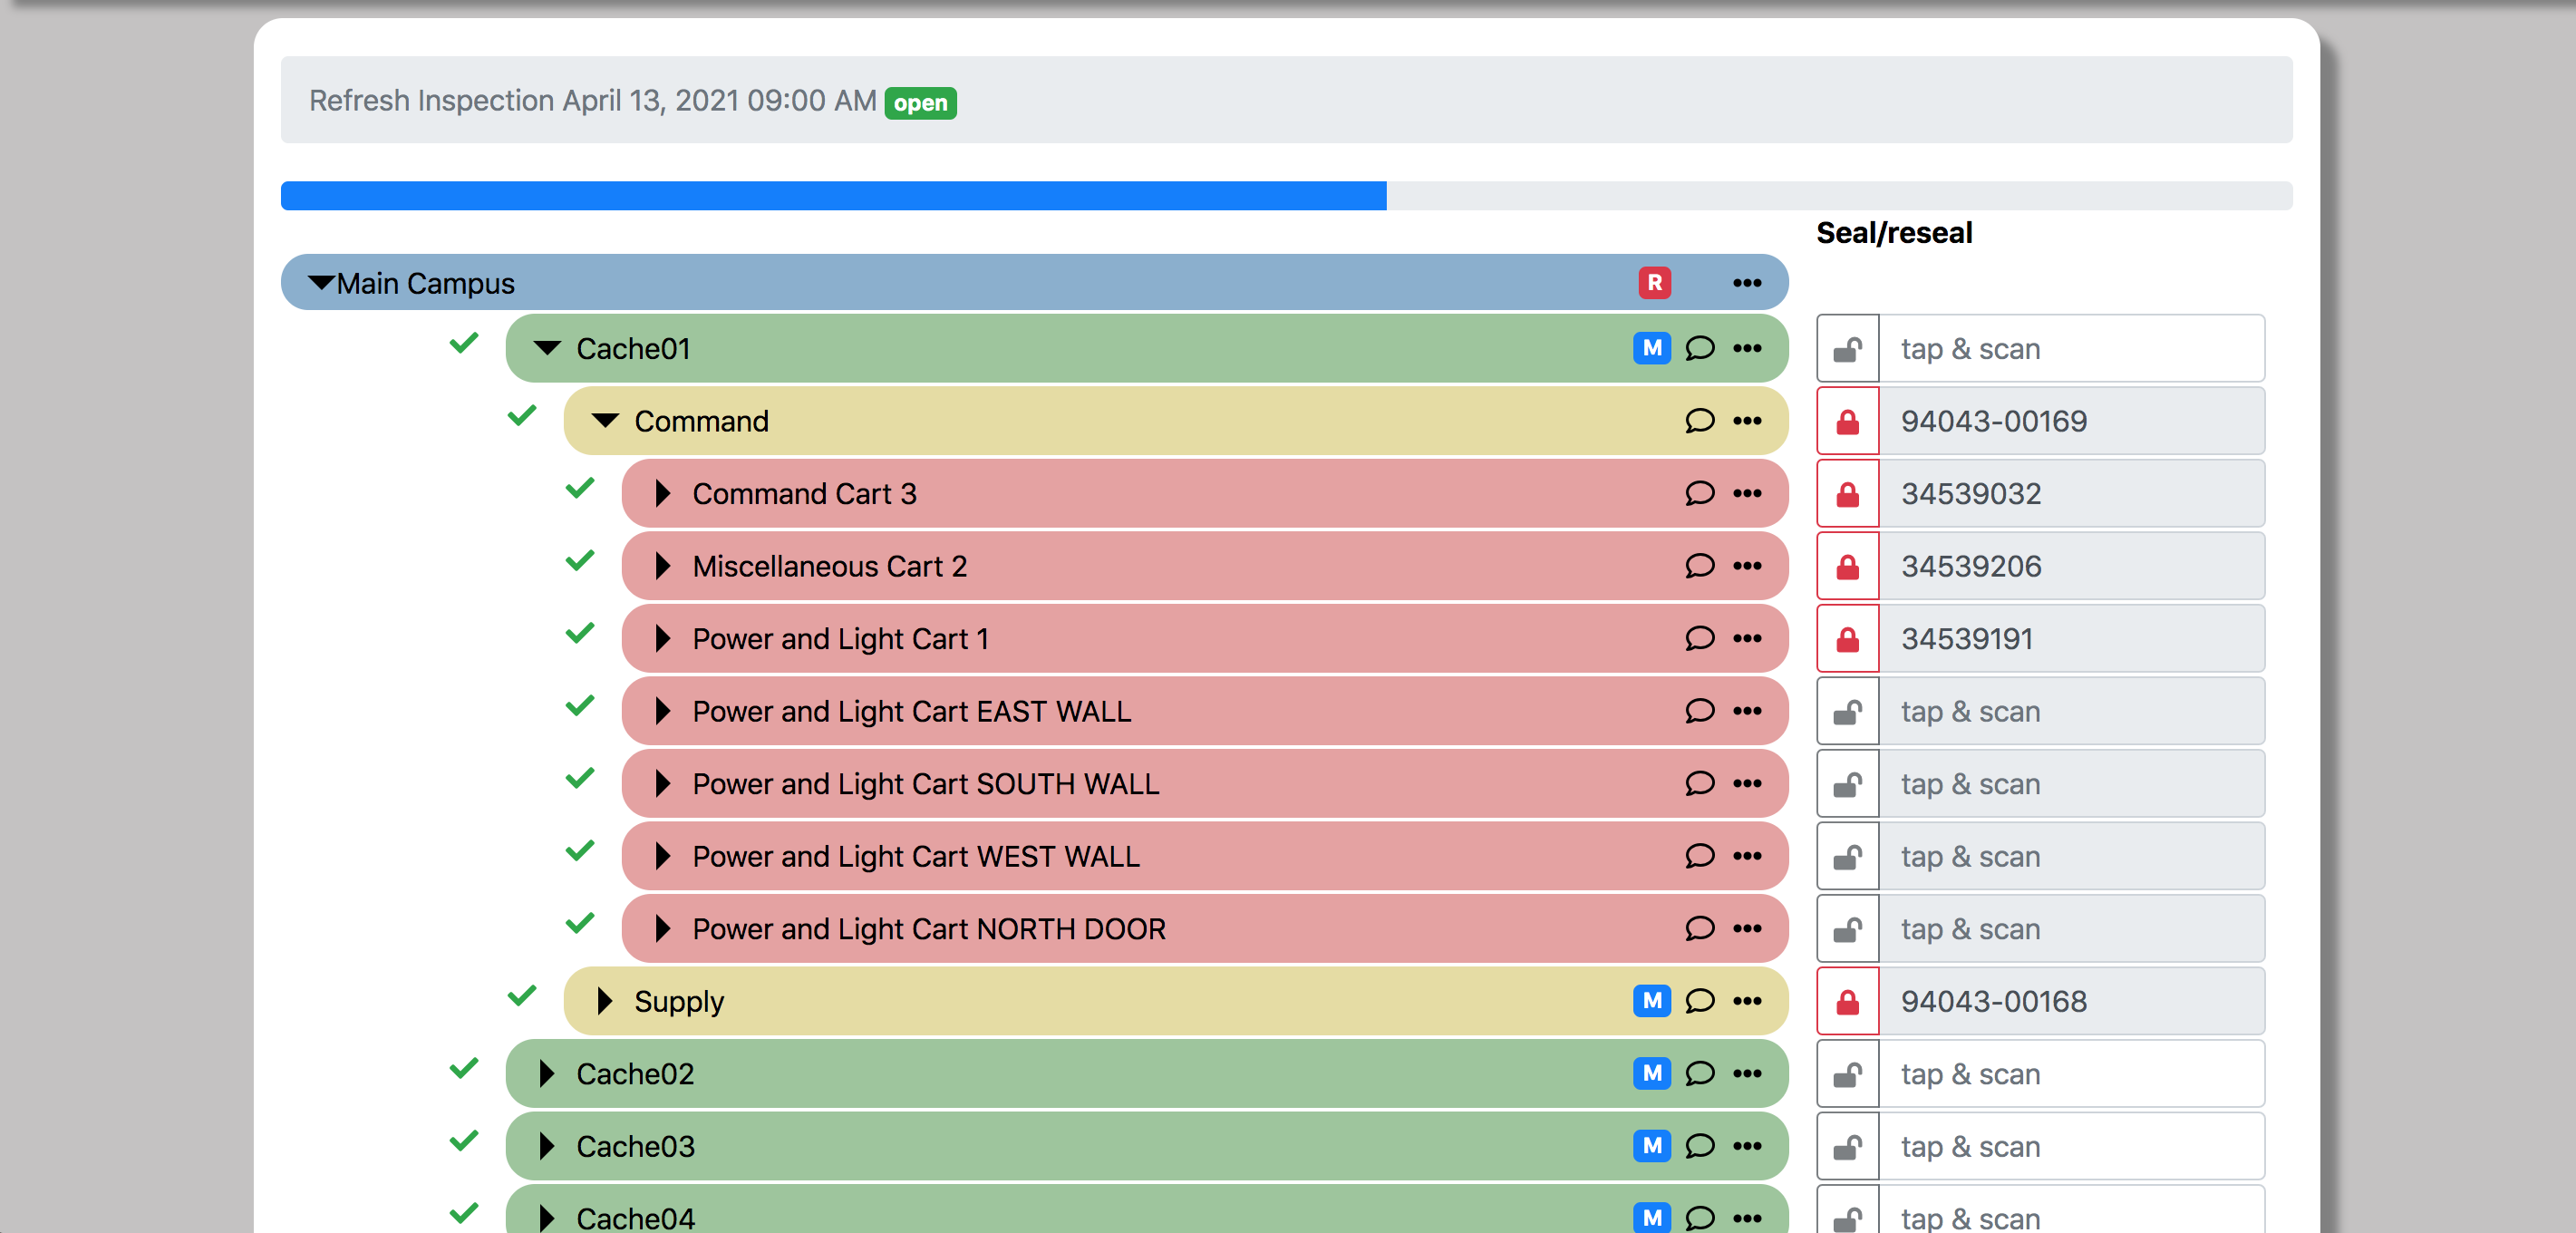Open the comment bubble for Cache01
The image size is (2576, 1233).
click(1699, 348)
